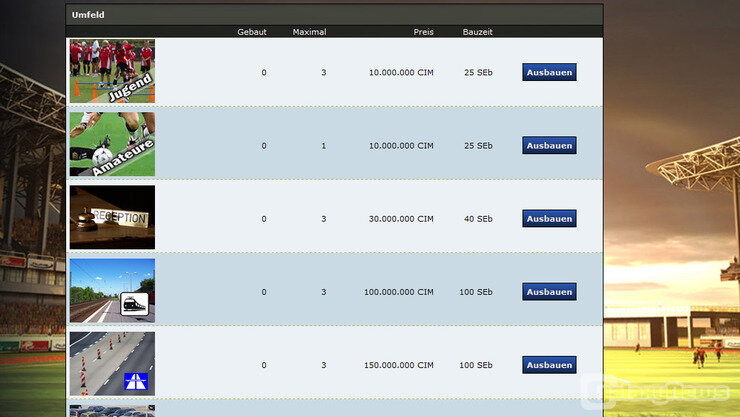Click Ausbauen in the 150.000.000 CIM row
This screenshot has height=417, width=740.
tap(549, 365)
